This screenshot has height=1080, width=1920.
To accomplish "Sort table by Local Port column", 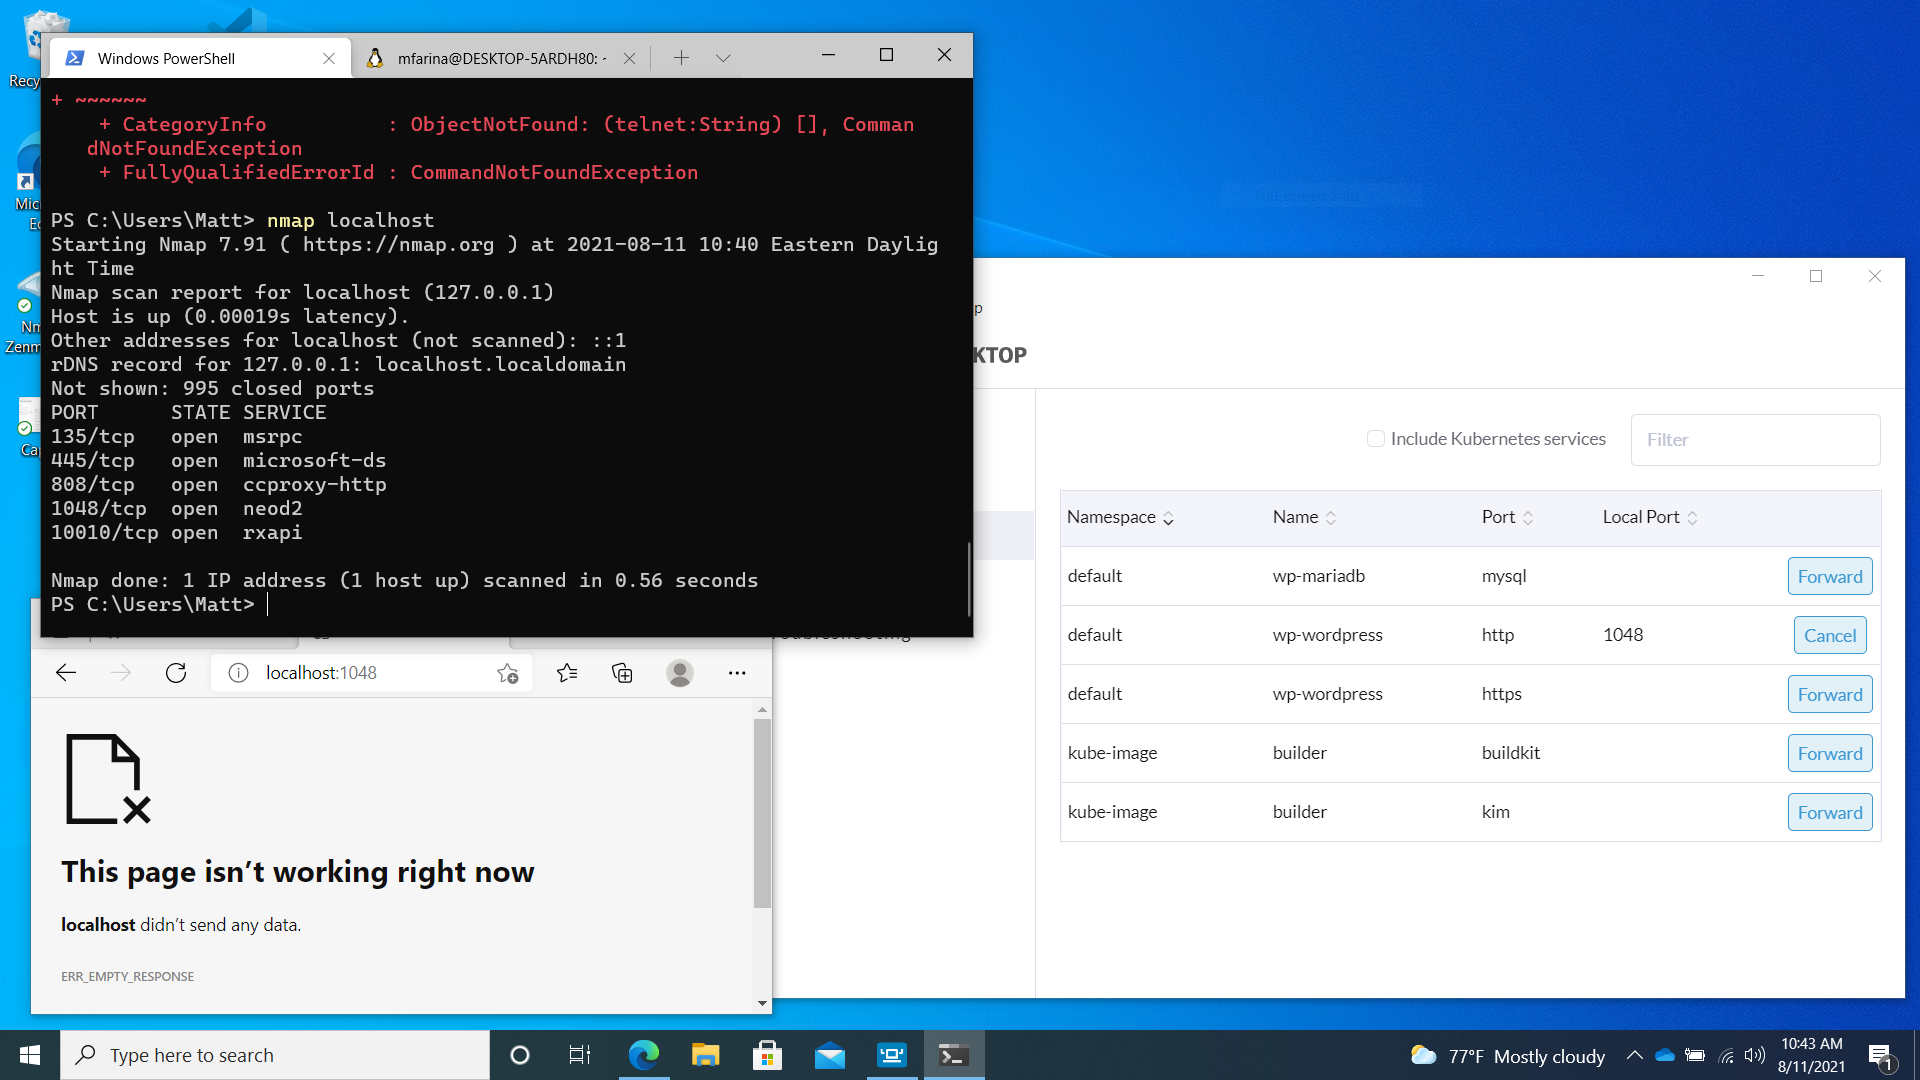I will [x=1650, y=517].
